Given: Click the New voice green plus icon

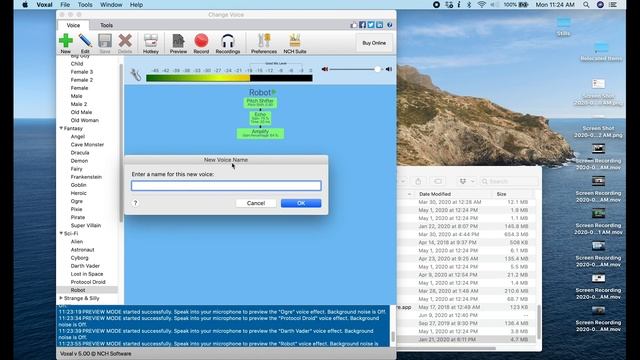Looking at the screenshot, I should point(66,41).
